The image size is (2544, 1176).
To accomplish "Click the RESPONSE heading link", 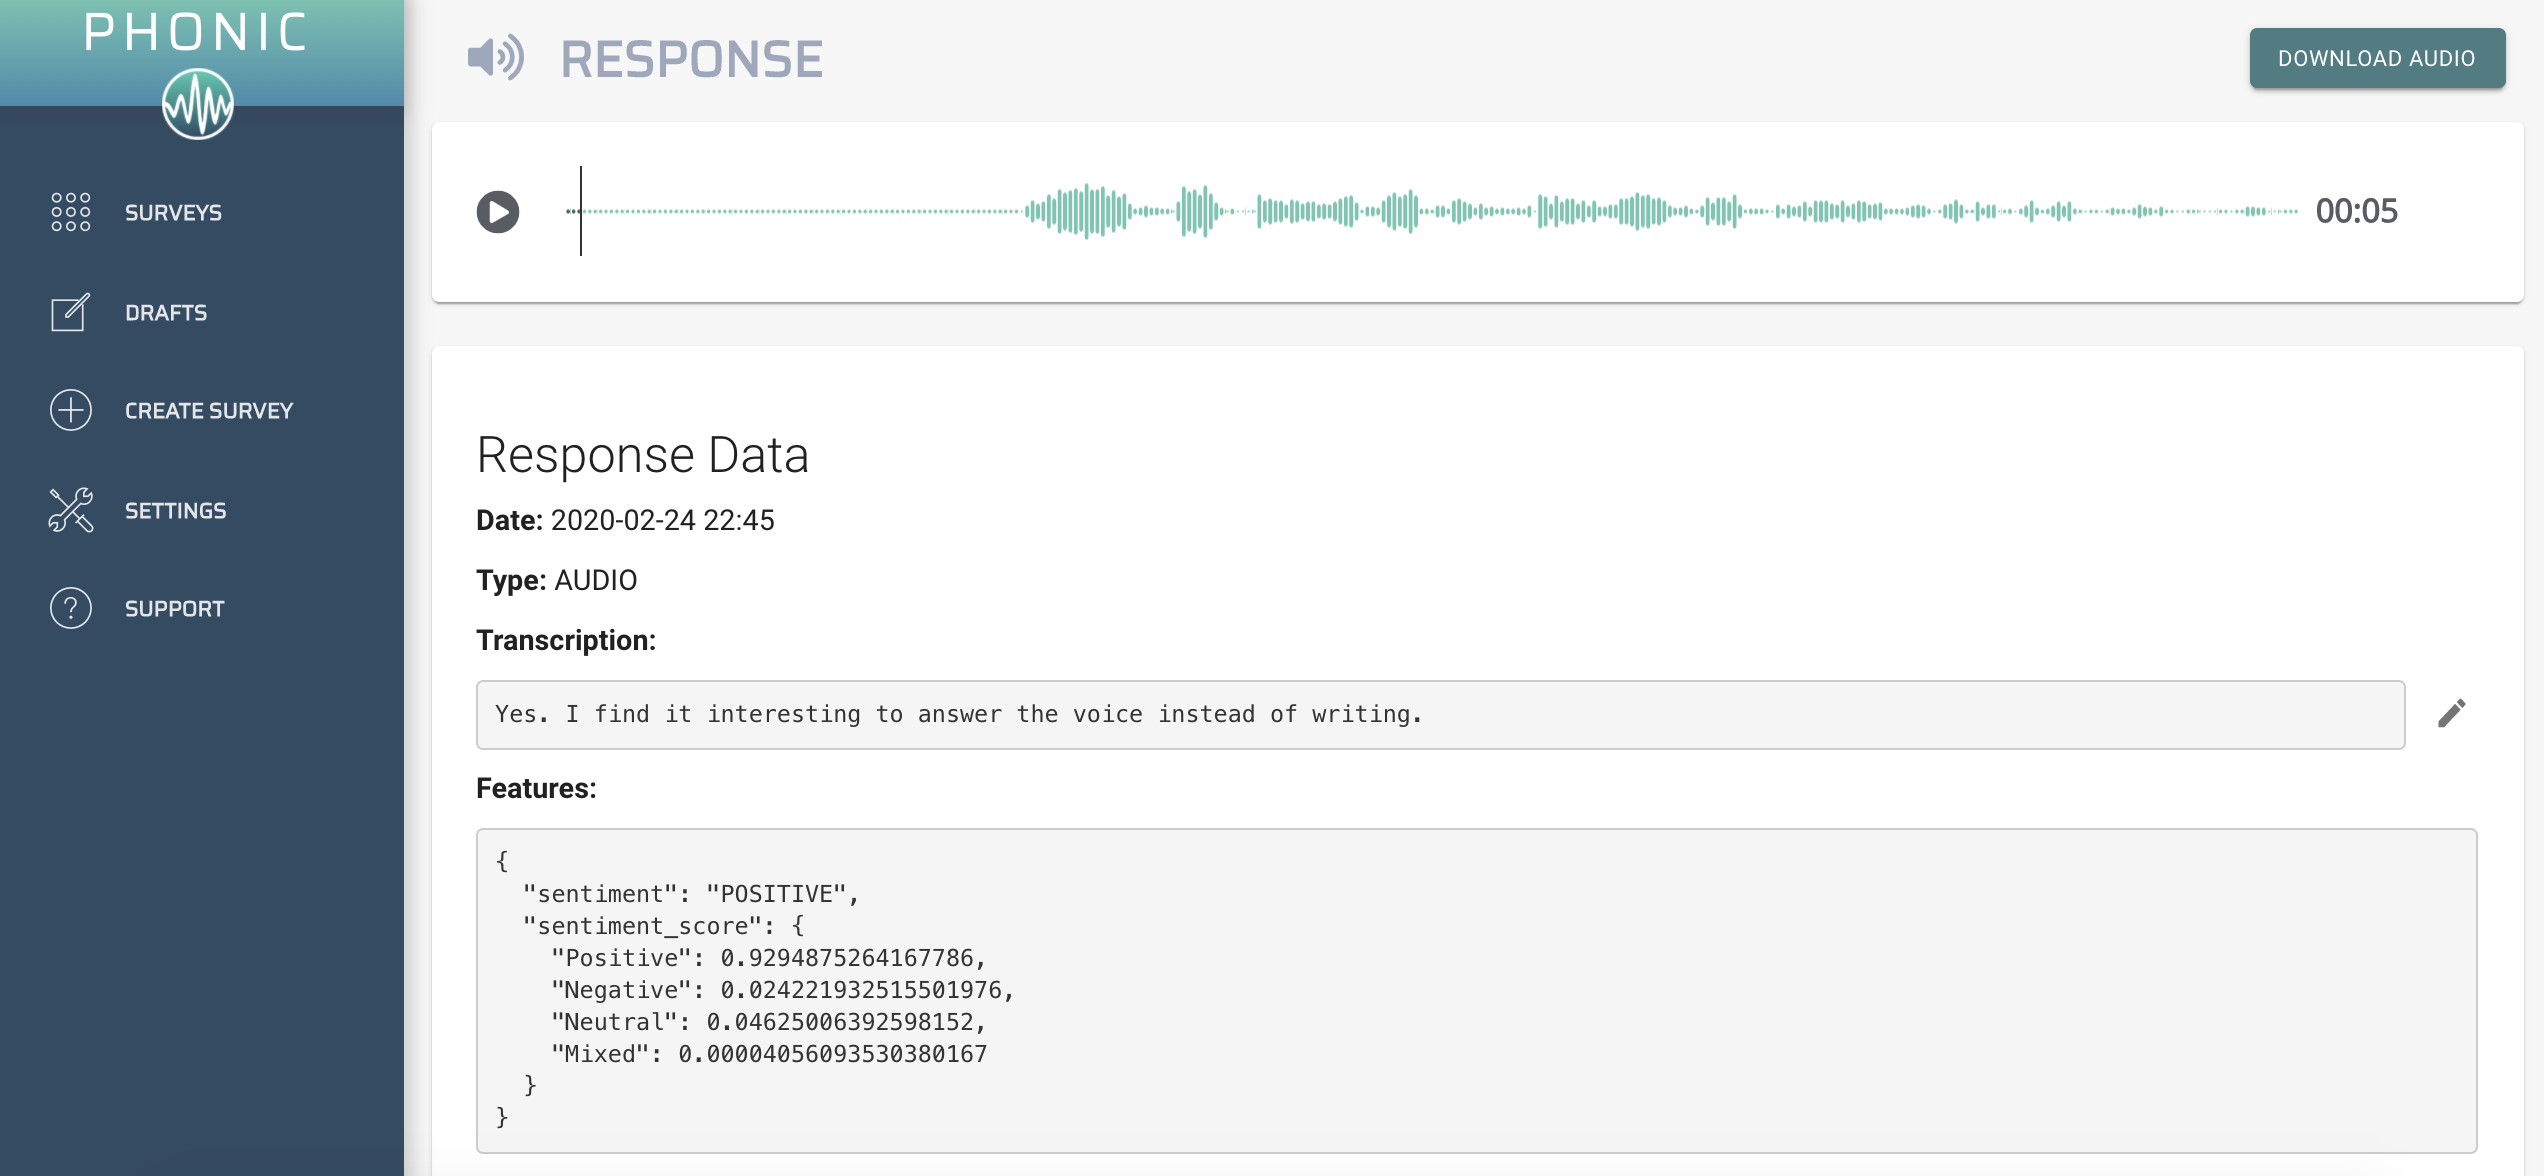I will 691,58.
